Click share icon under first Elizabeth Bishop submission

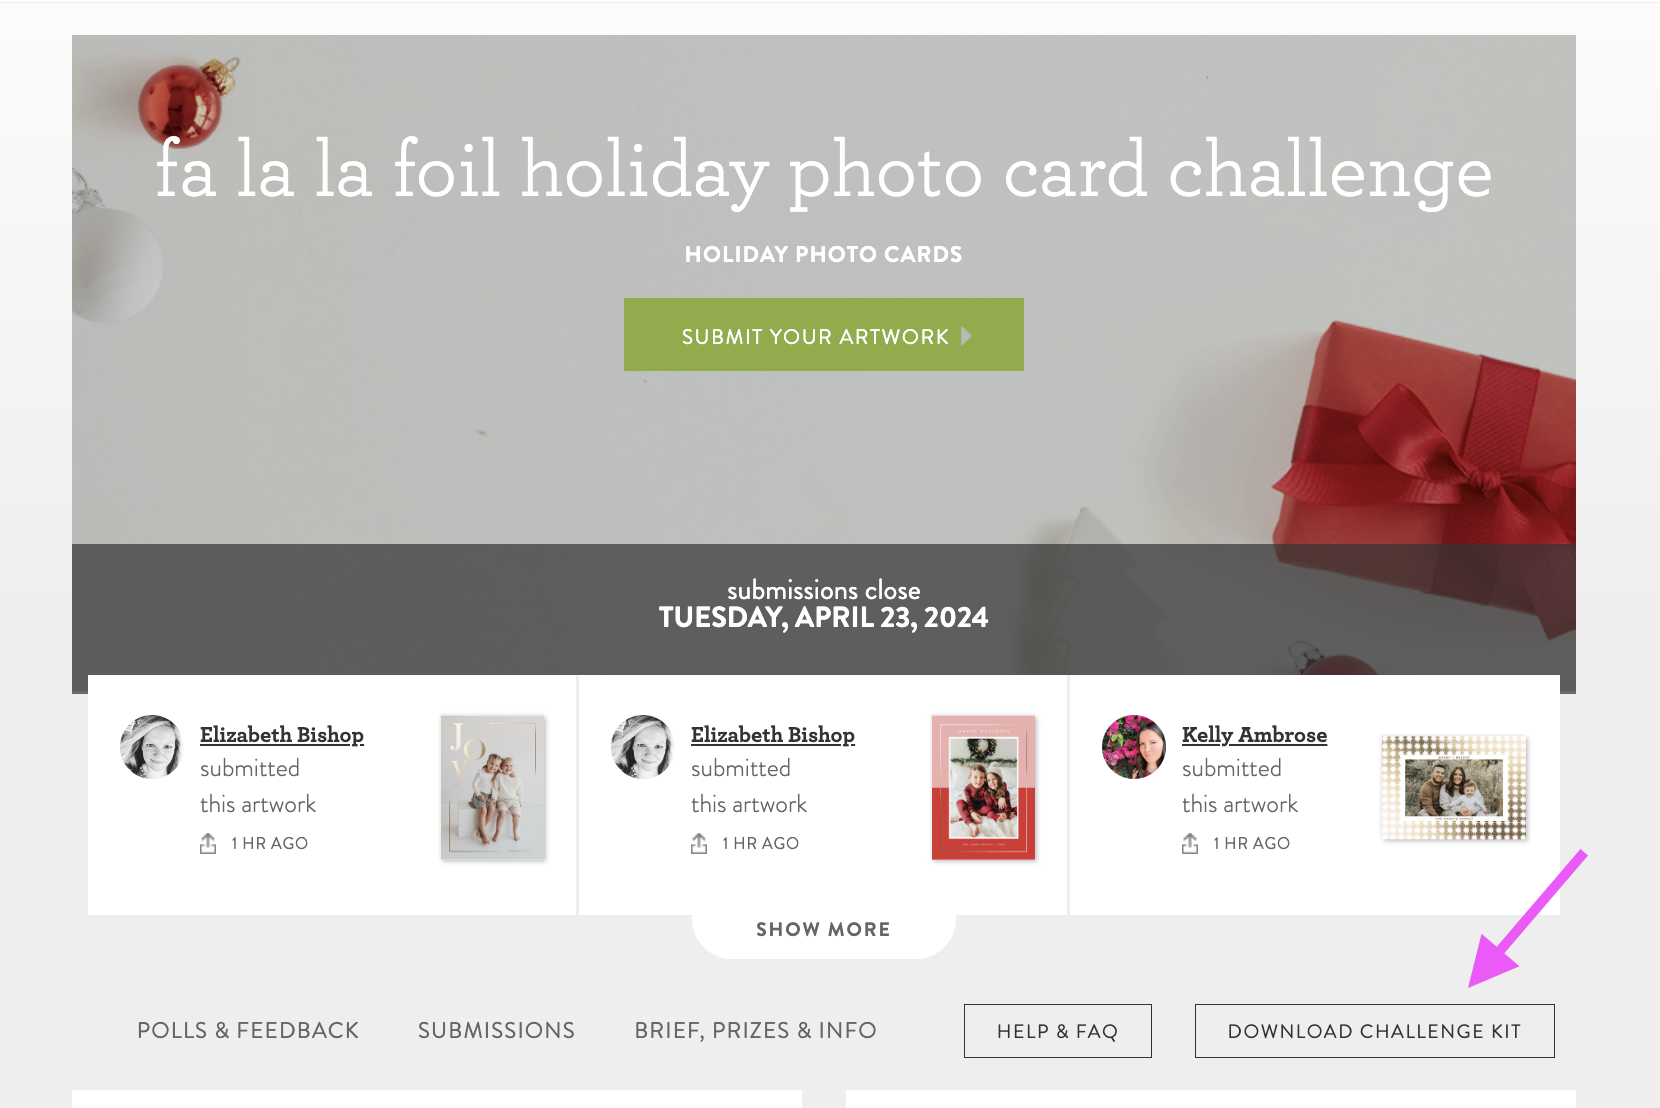208,843
